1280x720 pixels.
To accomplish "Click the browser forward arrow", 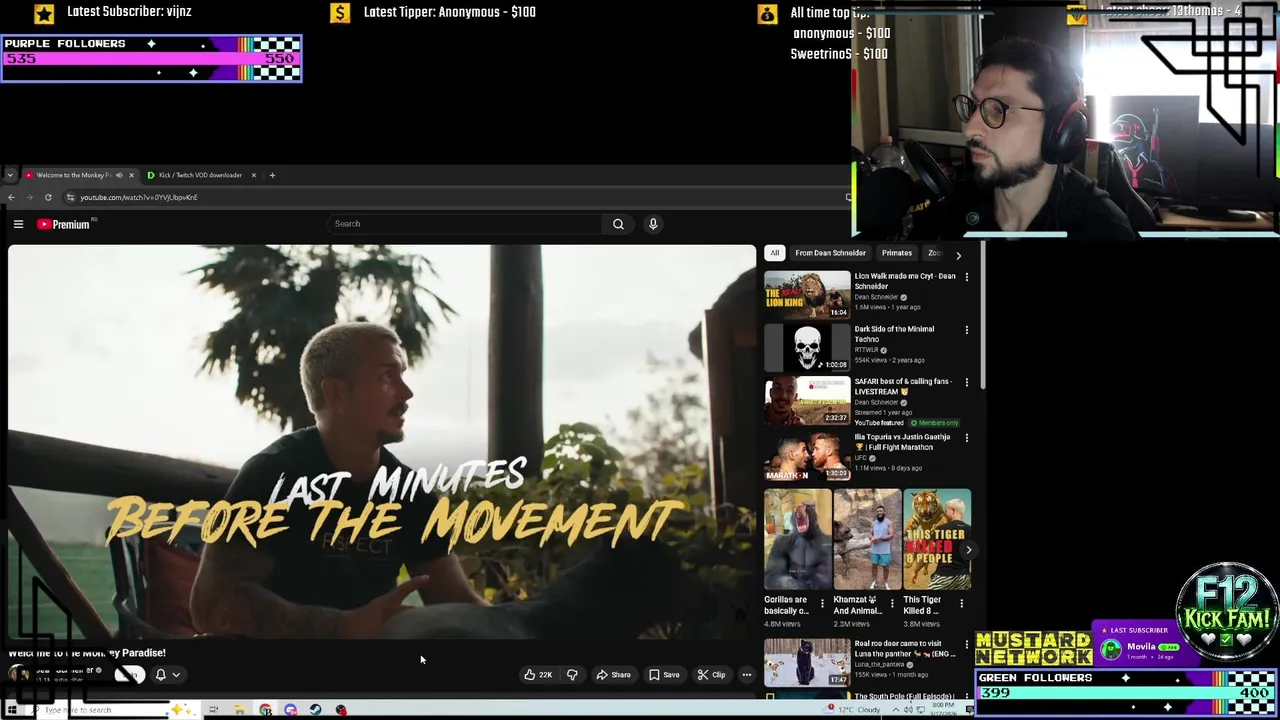I will point(29,197).
